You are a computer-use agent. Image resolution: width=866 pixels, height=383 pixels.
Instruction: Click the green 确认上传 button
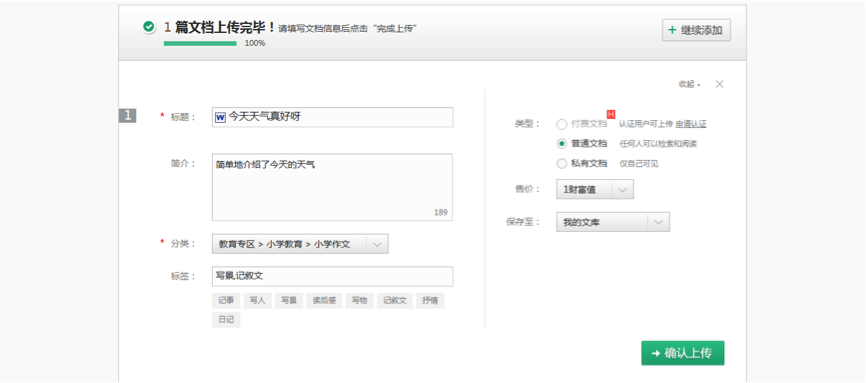pyautogui.click(x=682, y=353)
